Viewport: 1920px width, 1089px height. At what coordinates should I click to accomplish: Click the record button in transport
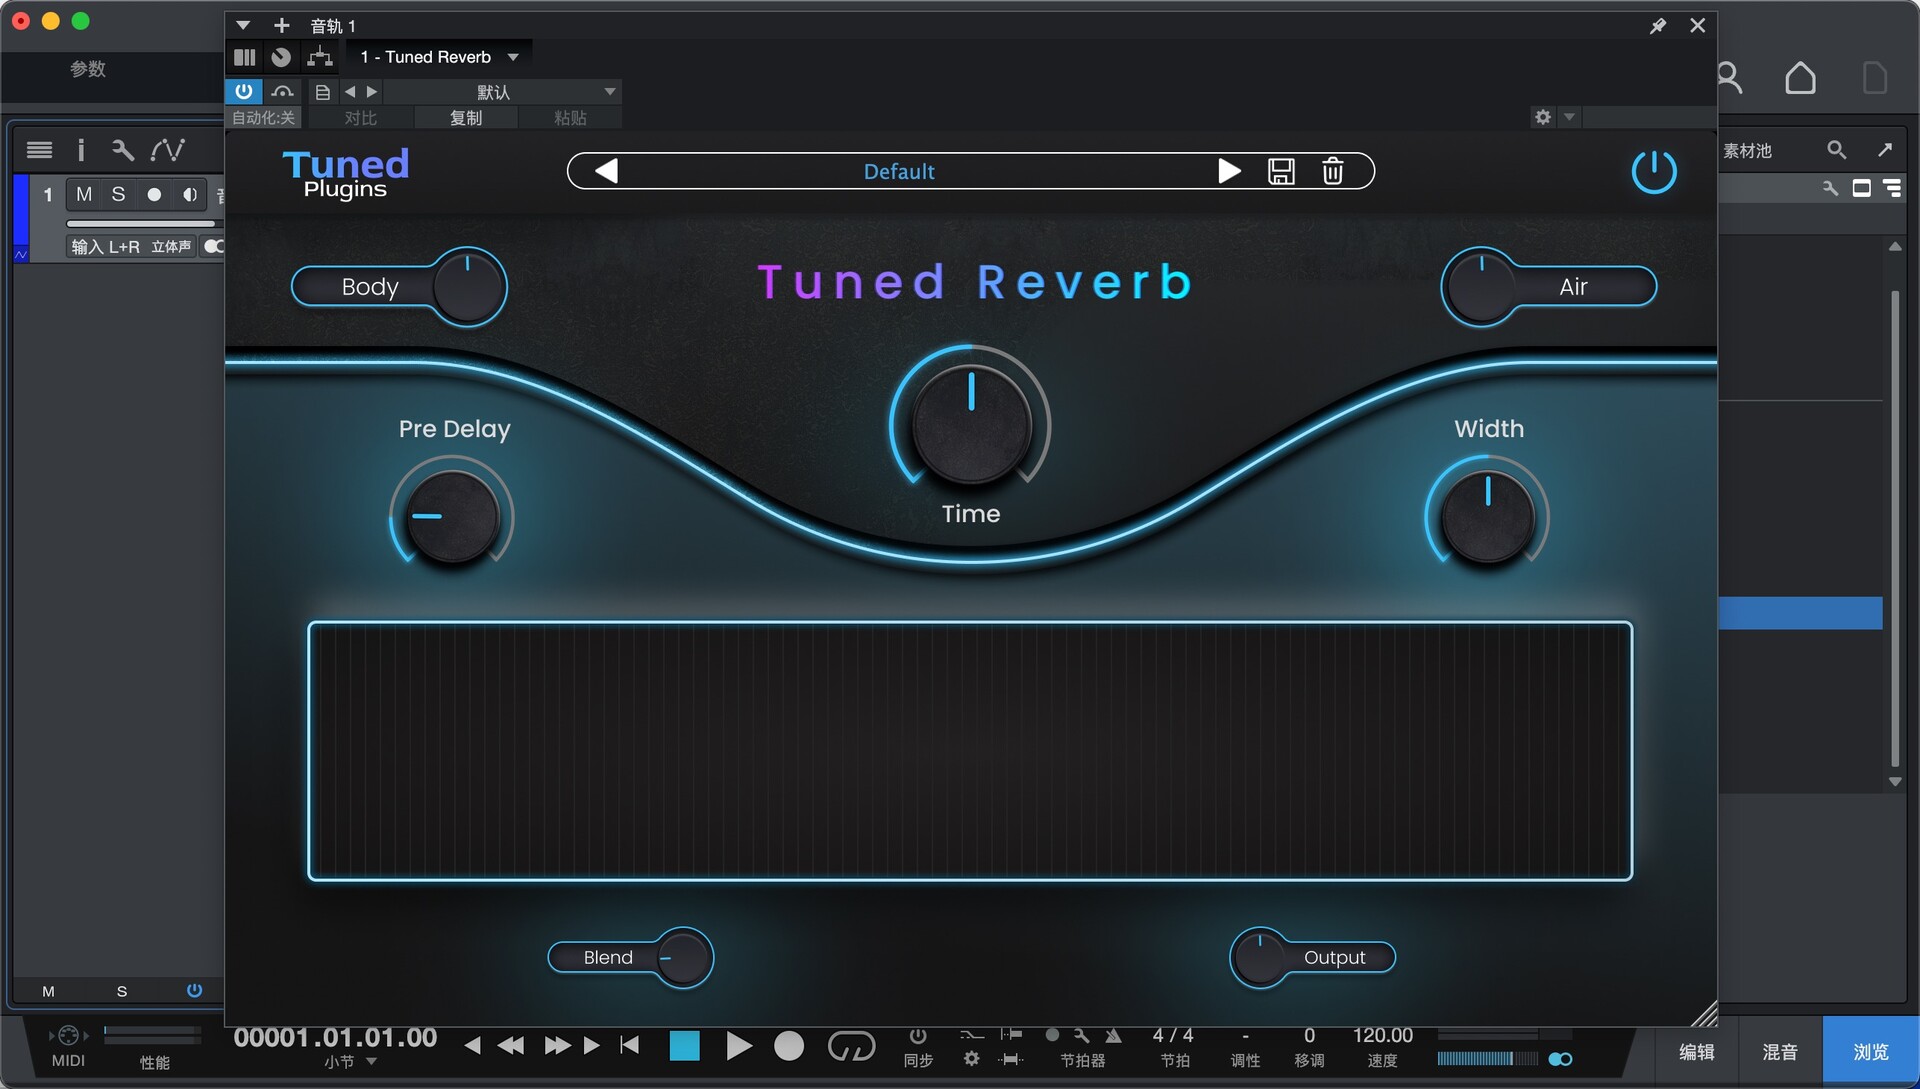point(789,1046)
